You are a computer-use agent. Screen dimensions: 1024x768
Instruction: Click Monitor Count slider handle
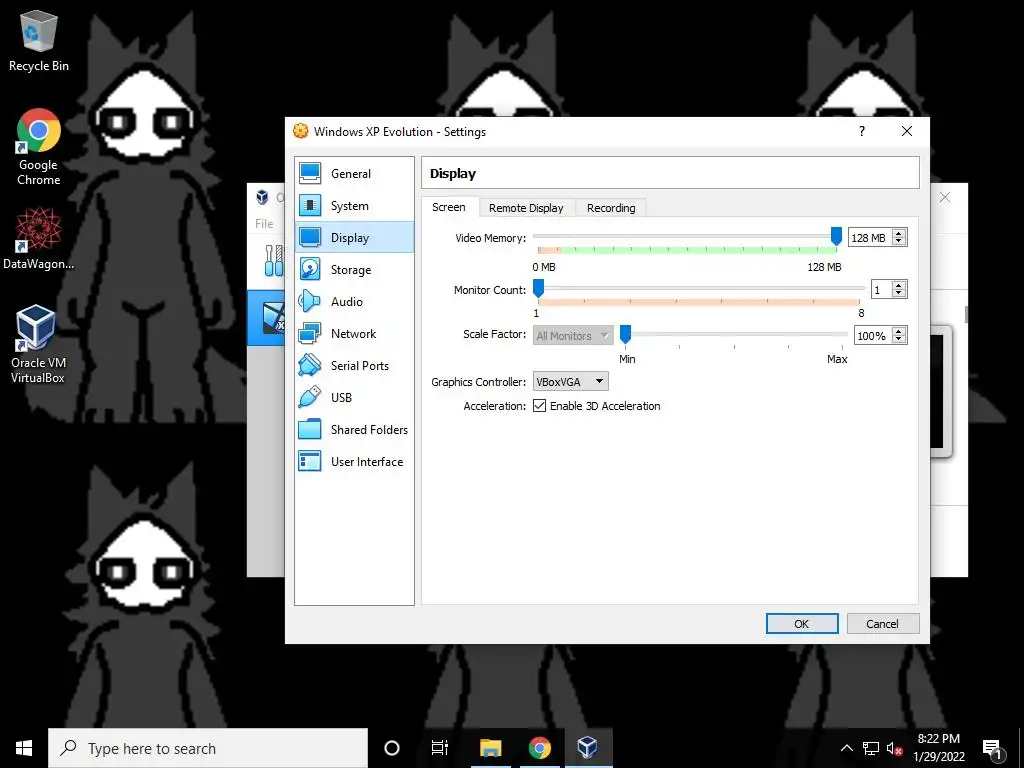click(539, 288)
